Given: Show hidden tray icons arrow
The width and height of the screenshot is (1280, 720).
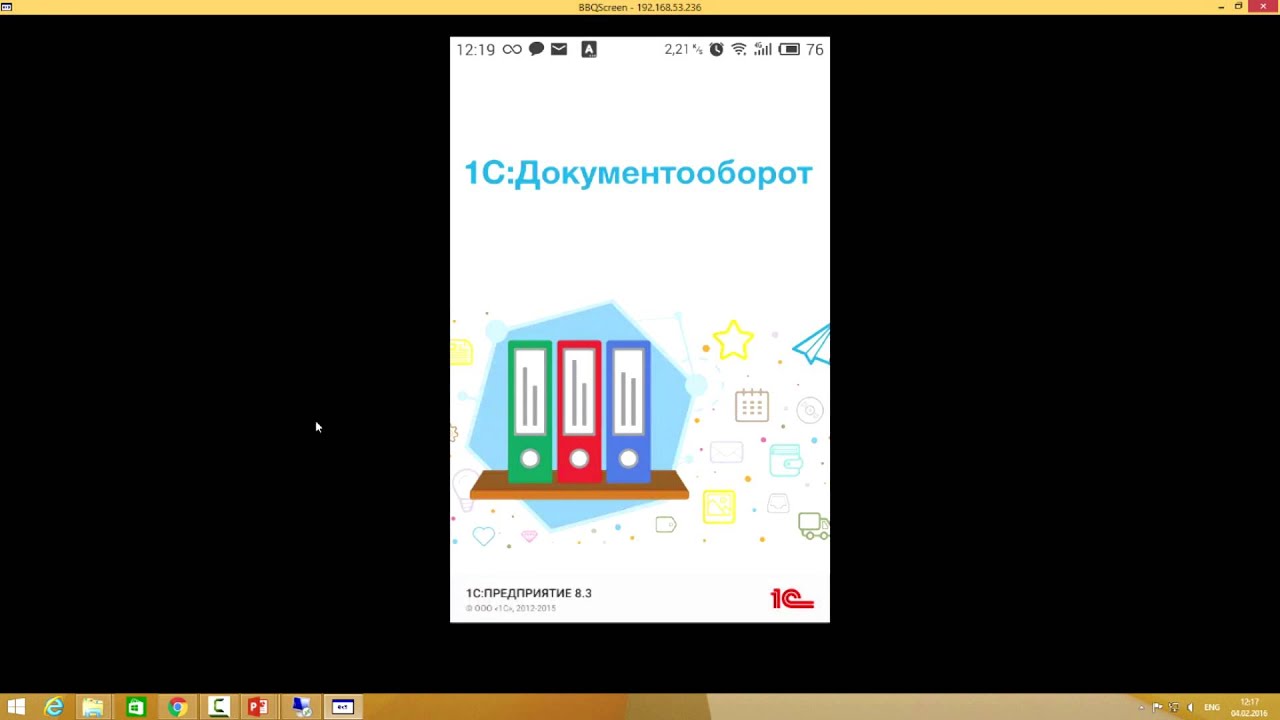Looking at the screenshot, I should (x=1142, y=708).
